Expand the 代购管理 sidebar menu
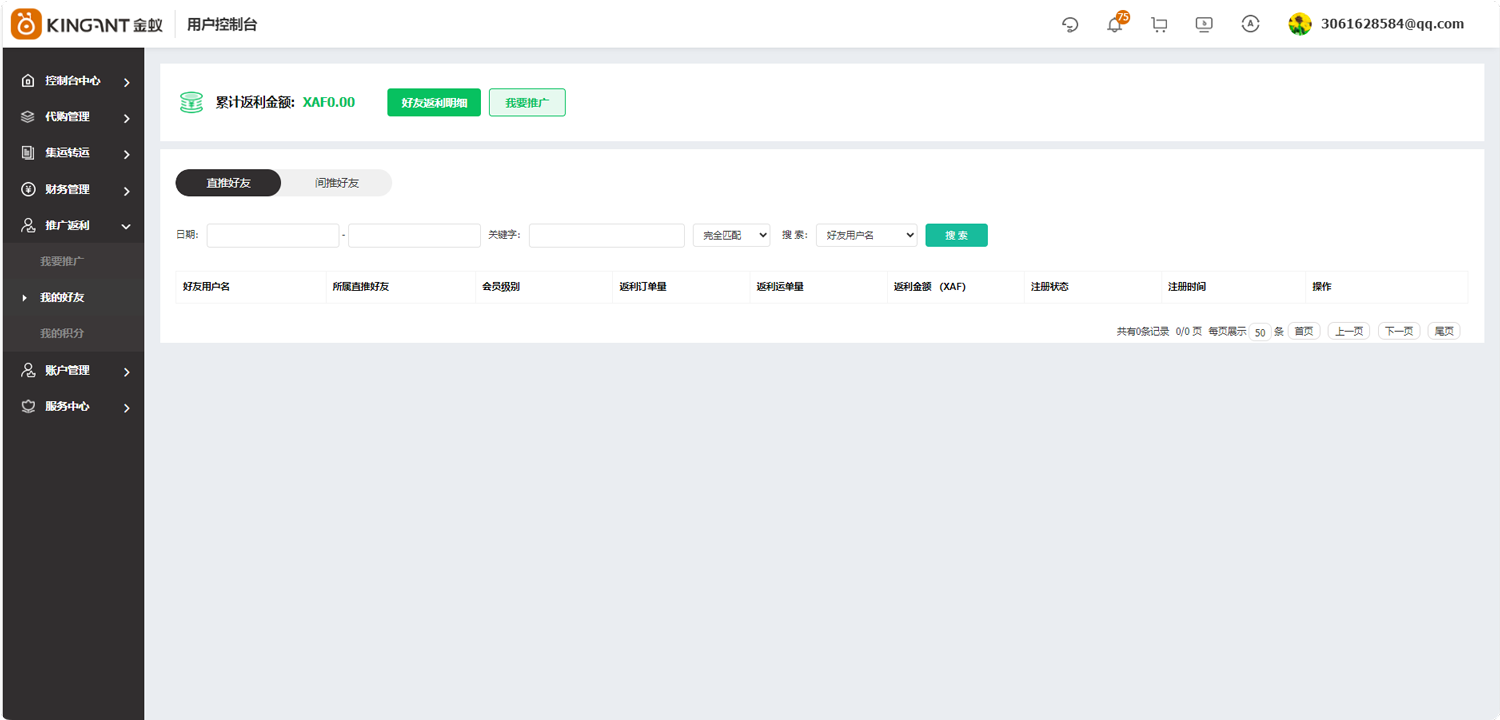 pyautogui.click(x=74, y=117)
